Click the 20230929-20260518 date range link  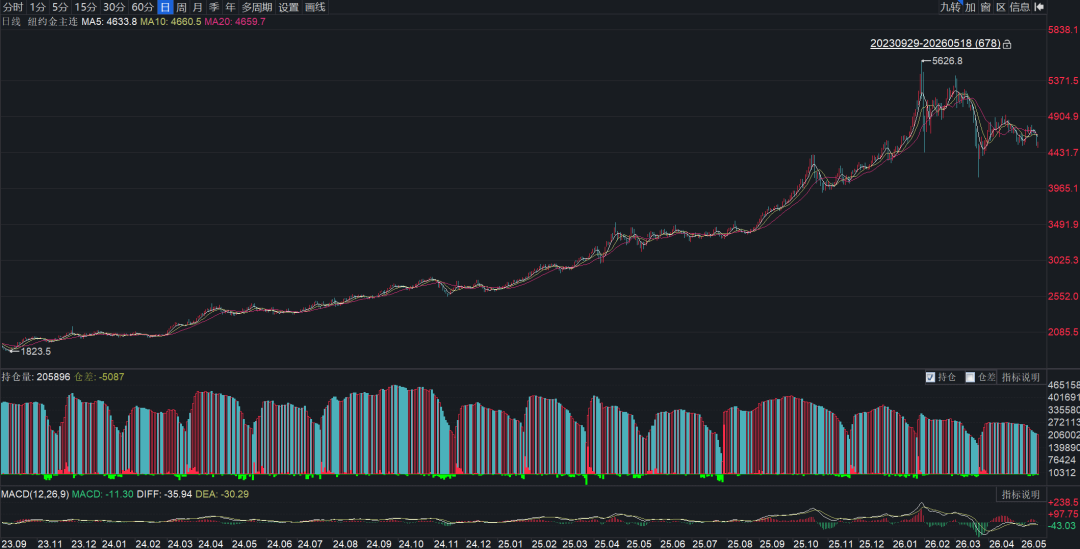point(935,43)
